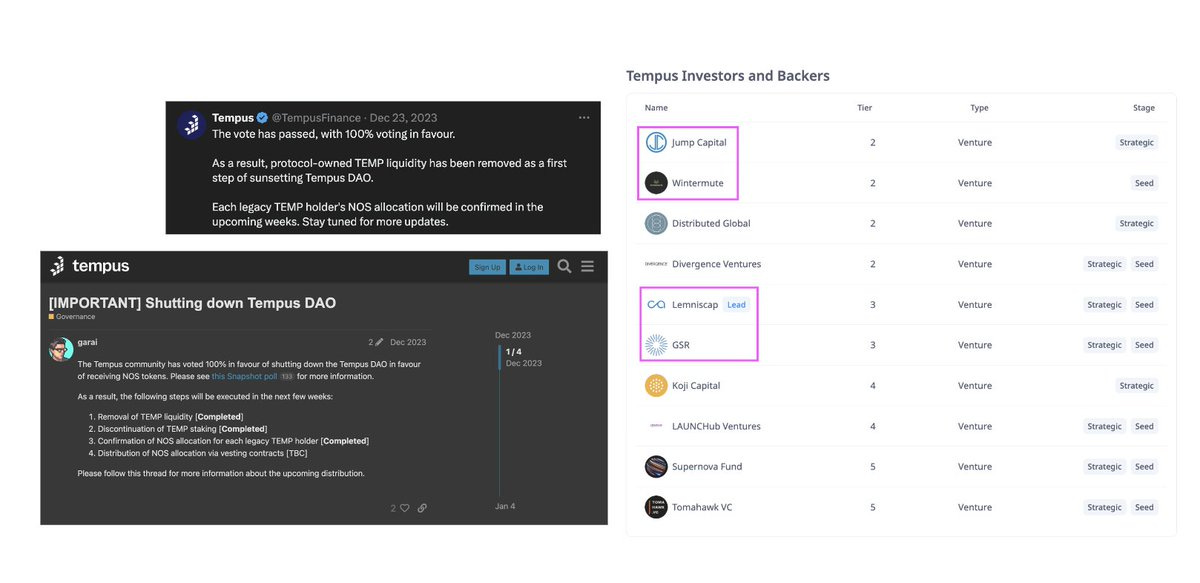Screen dimensions: 1200x583
Task: Open the Tomahawk VC investor name
Action: tap(702, 507)
